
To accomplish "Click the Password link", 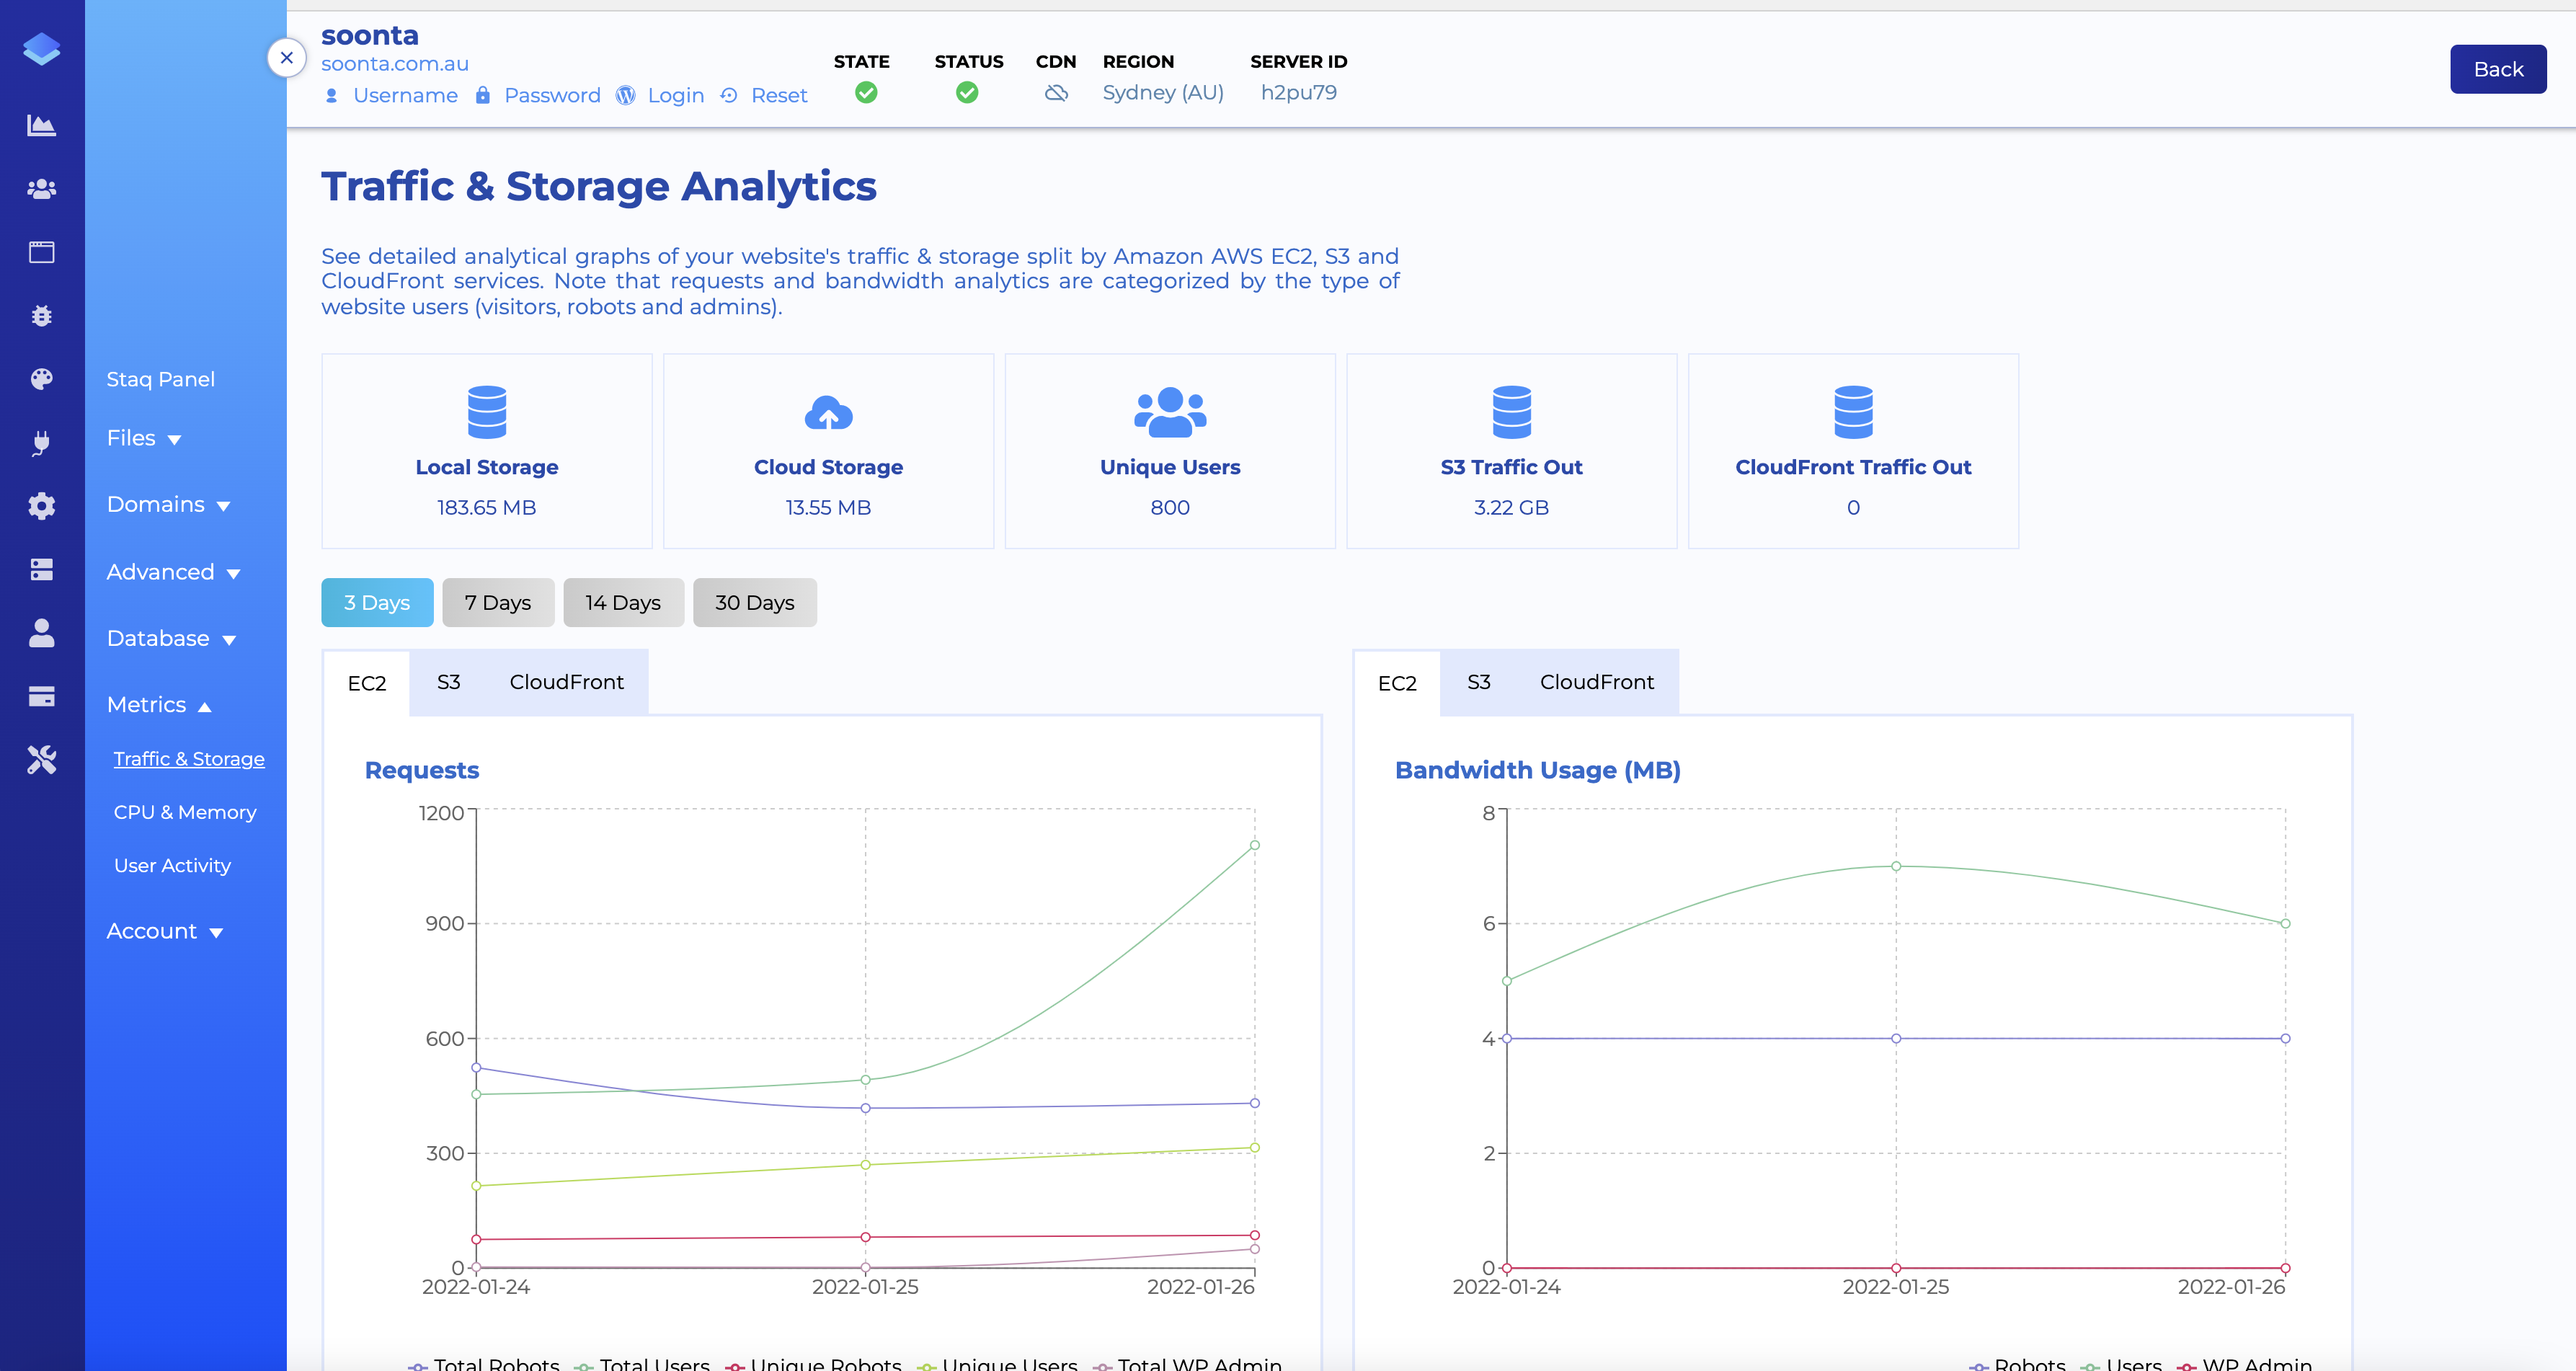I will coord(552,95).
